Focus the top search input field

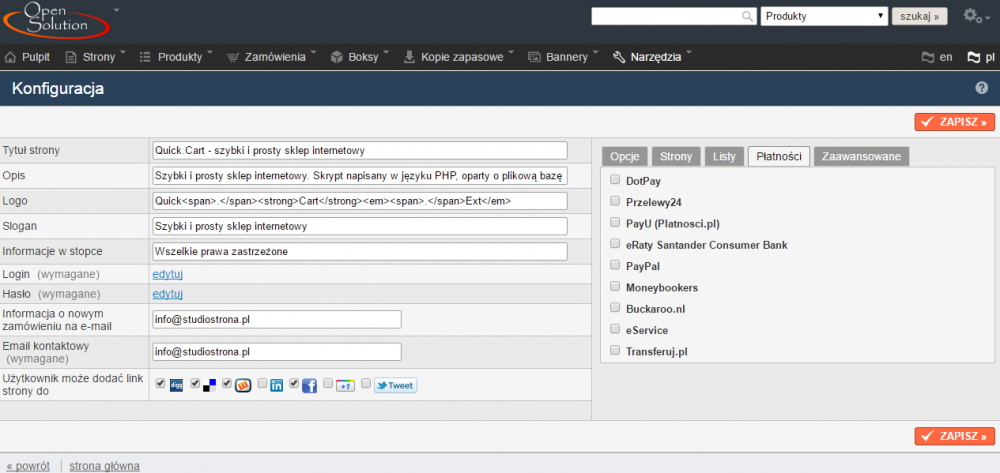click(x=674, y=17)
